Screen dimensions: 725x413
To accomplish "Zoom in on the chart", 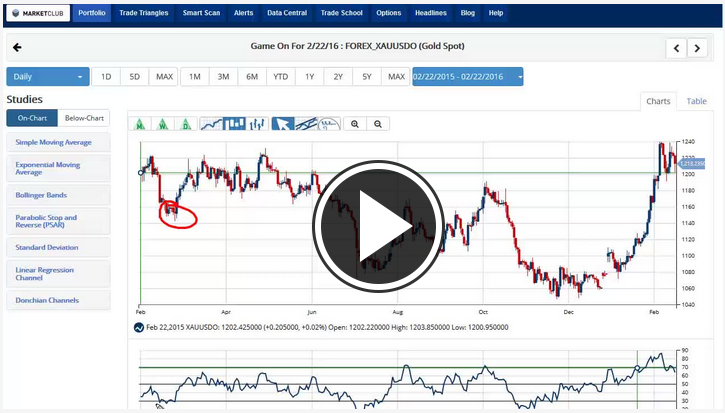I will [354, 124].
